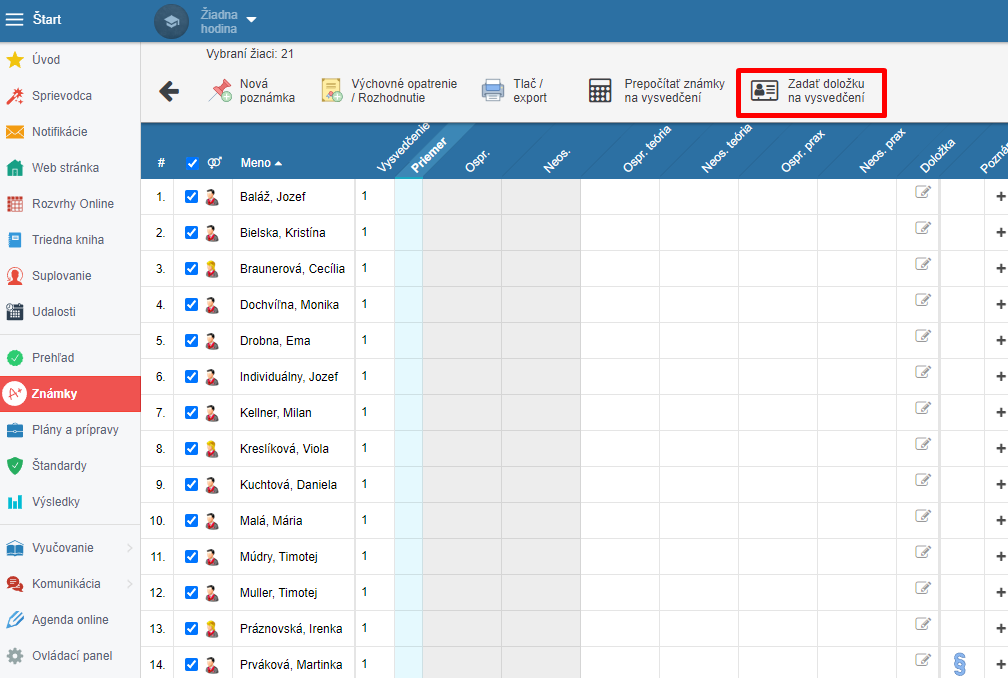The height and width of the screenshot is (678, 1008).
Task: Edit doložka for Malá, Mária
Action: pyautogui.click(x=922, y=516)
